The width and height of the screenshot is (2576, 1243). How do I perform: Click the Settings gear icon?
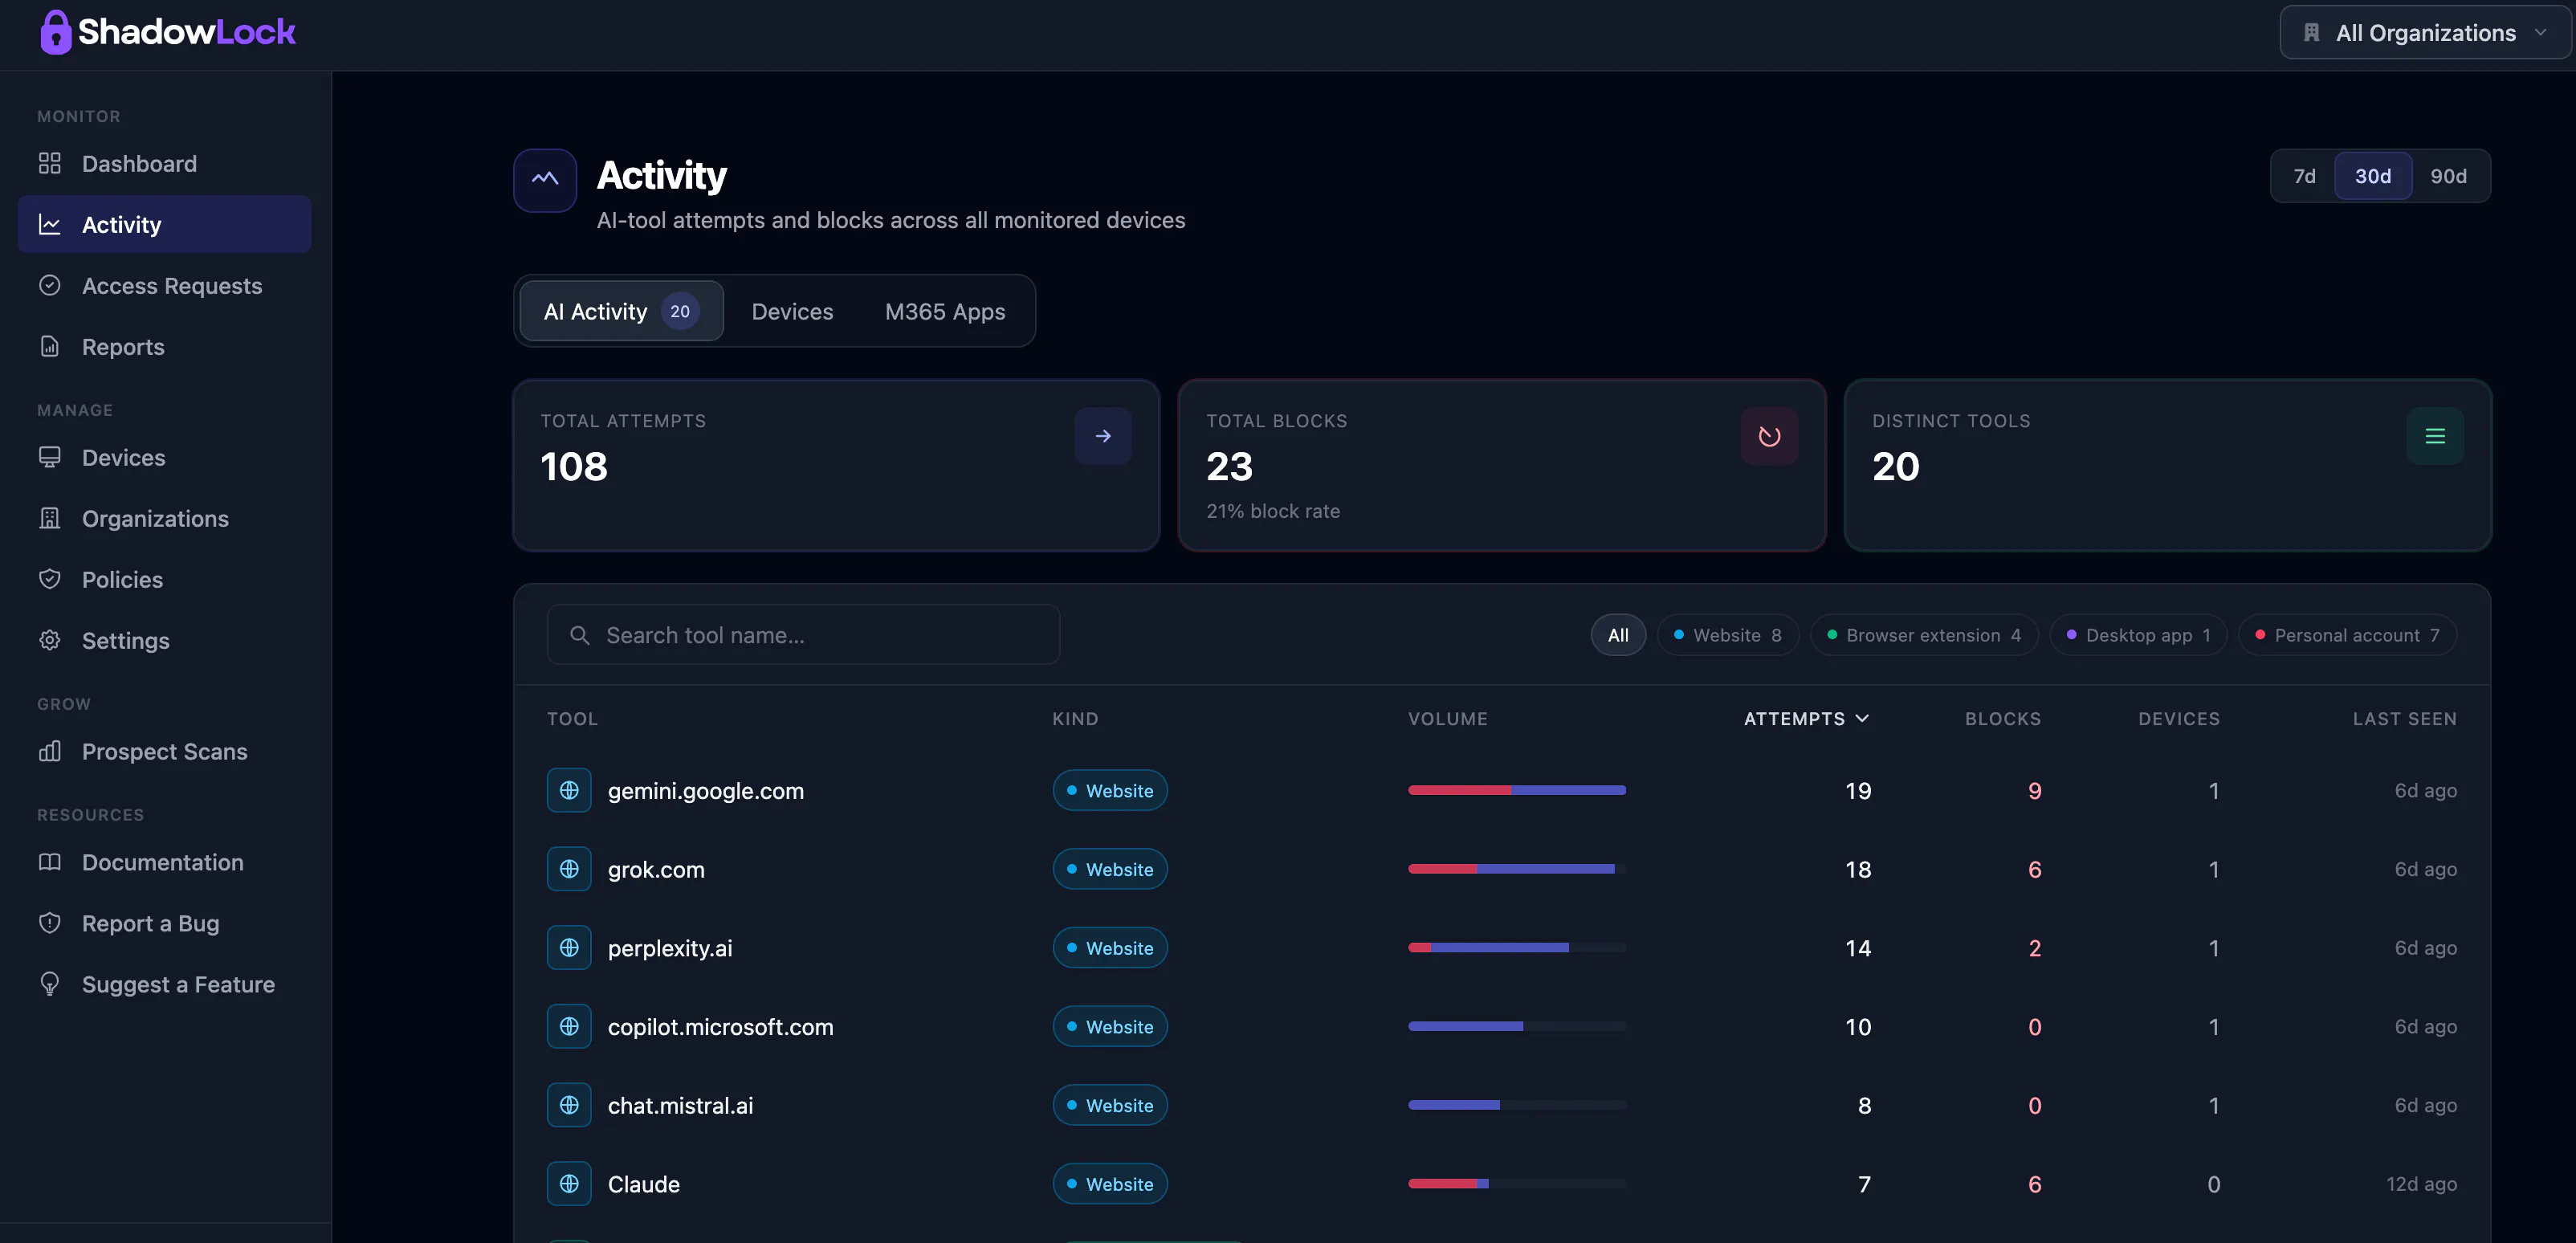point(50,640)
